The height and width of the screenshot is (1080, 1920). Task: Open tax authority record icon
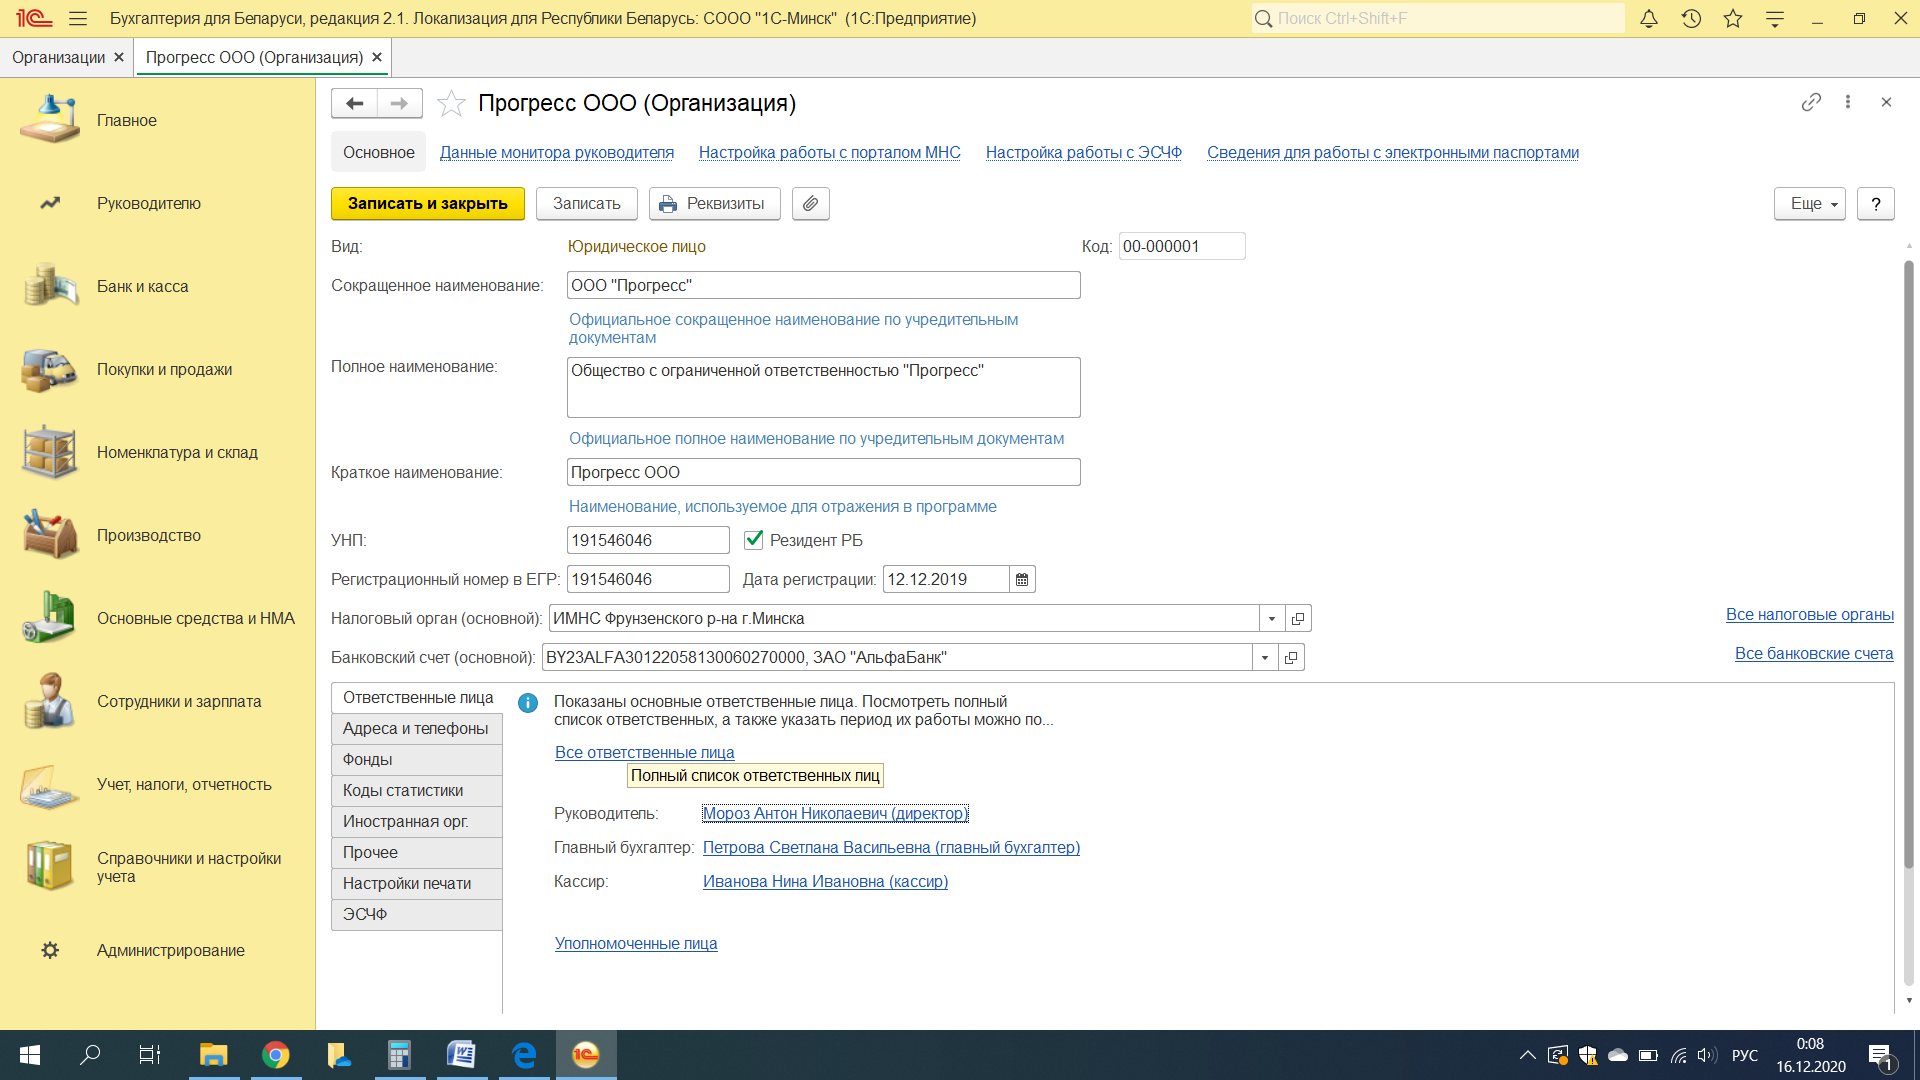[x=1298, y=618]
